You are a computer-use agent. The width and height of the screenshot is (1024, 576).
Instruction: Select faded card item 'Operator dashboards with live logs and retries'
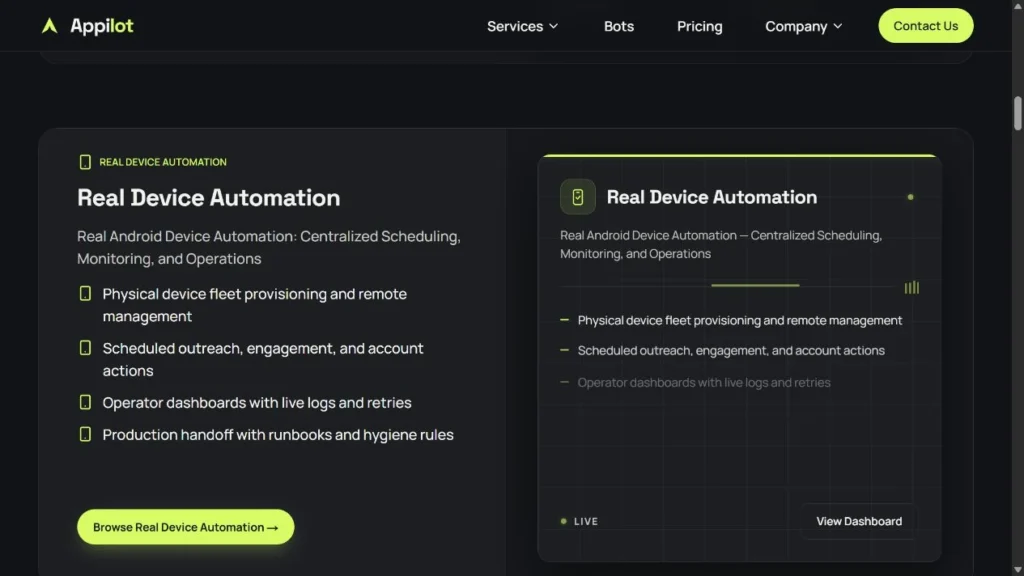pyautogui.click(x=703, y=382)
